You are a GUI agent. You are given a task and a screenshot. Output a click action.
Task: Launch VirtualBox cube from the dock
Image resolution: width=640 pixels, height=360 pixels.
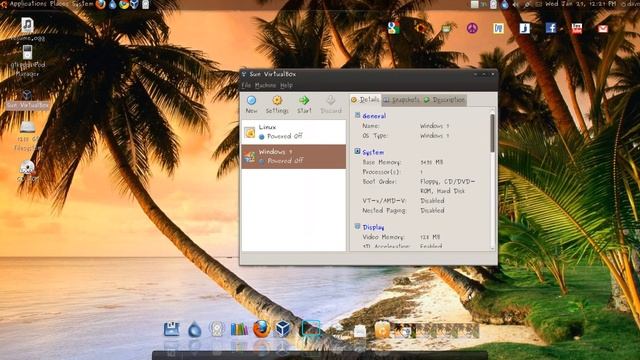pos(283,329)
